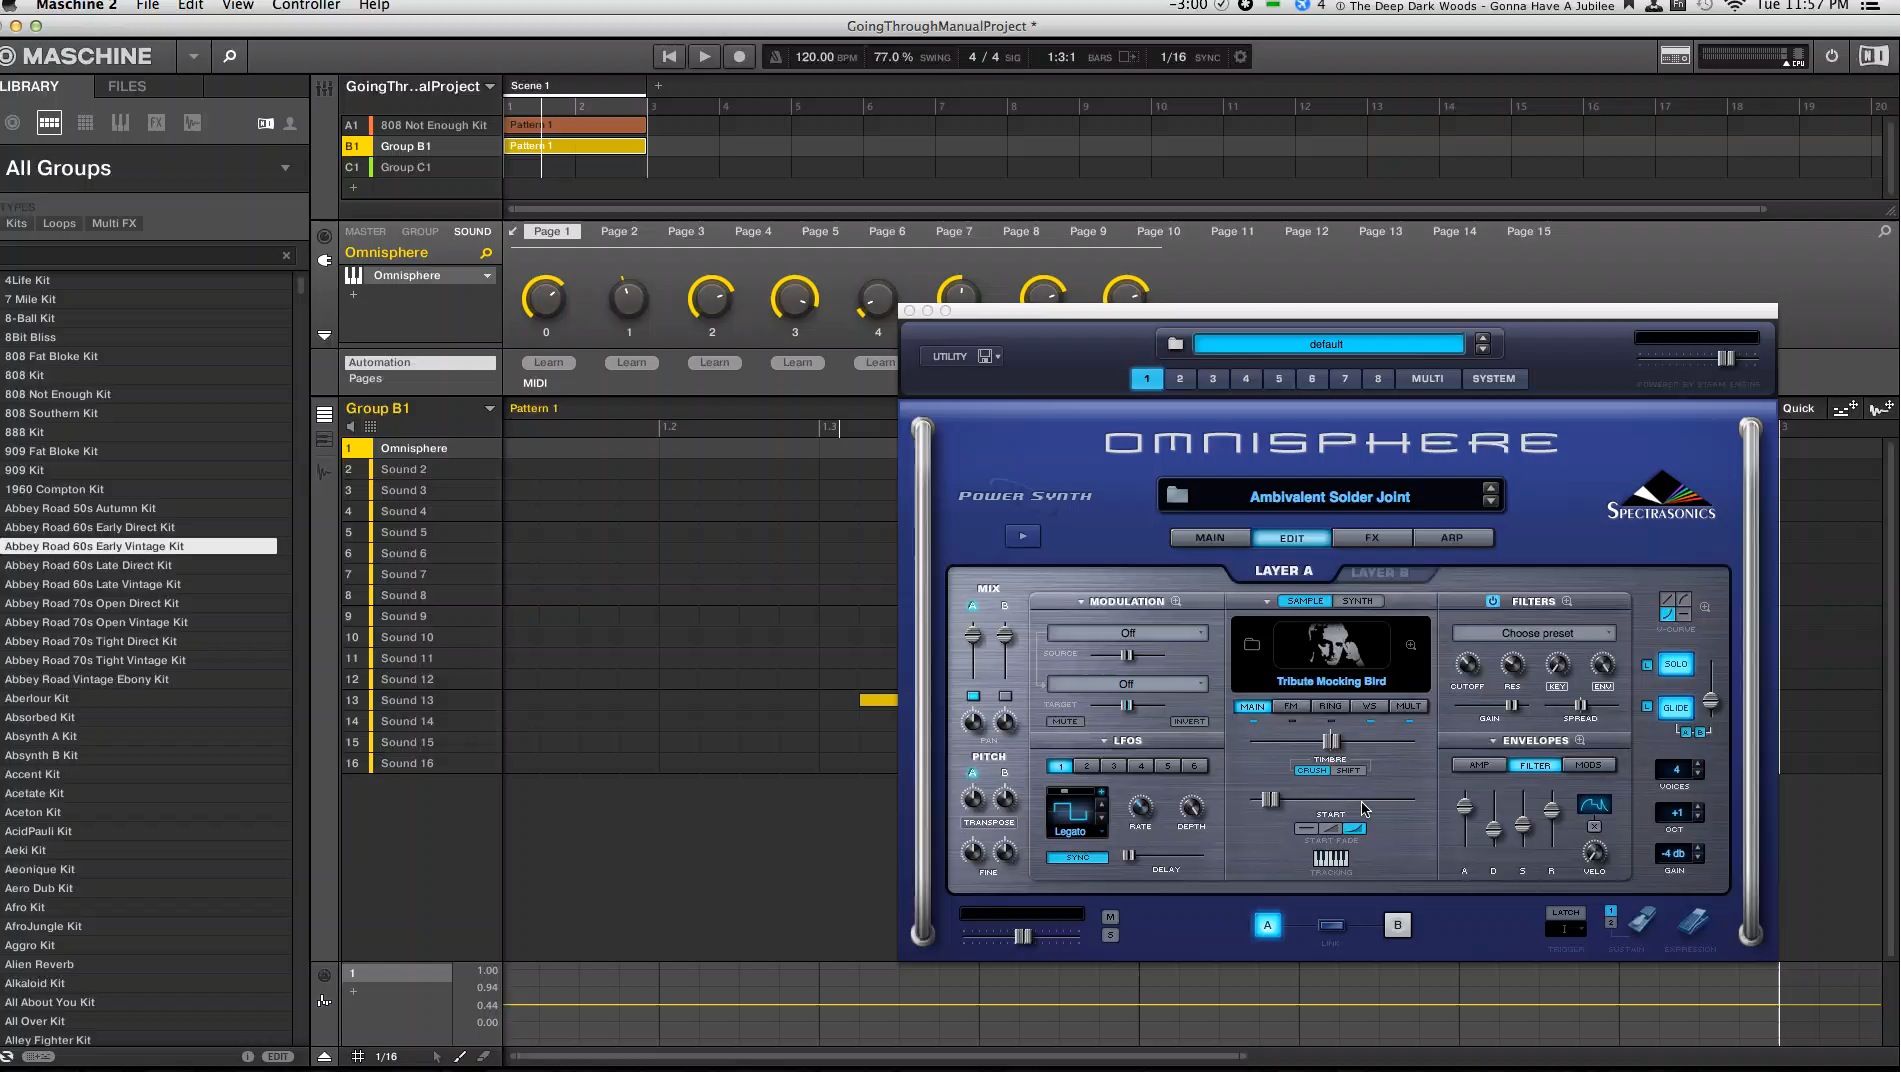Screen dimensions: 1901x1072
Task: Open the Maschine logo dropdown arrow
Action: coord(193,56)
